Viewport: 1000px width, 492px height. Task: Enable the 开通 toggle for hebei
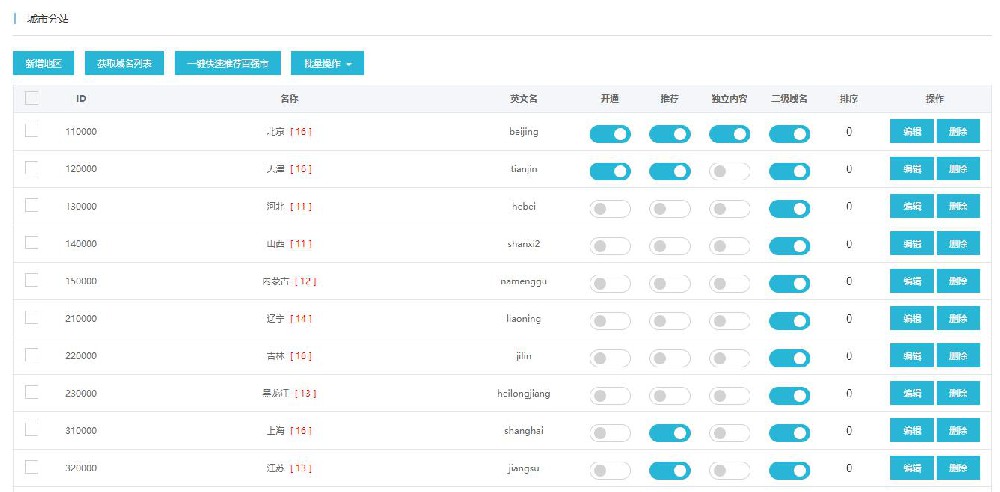(610, 209)
